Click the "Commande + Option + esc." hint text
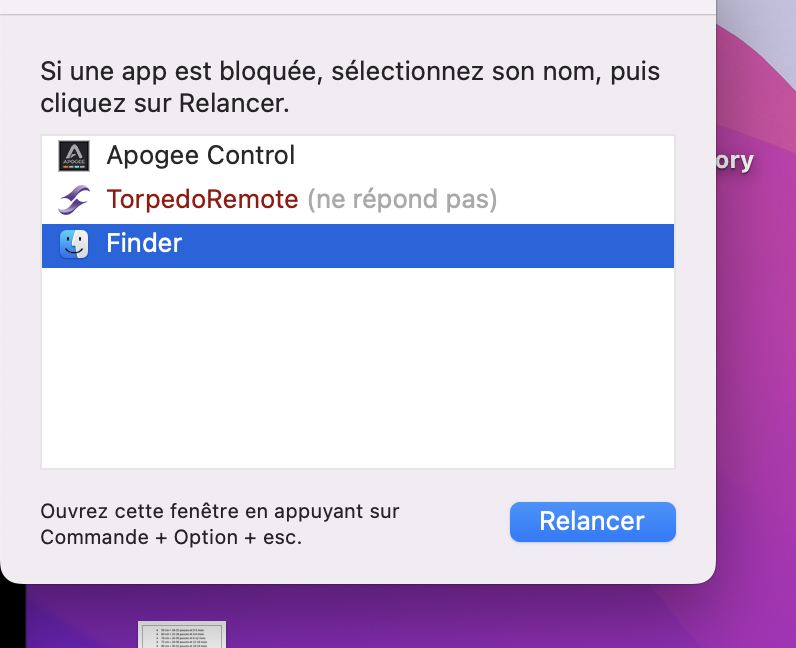796x648 pixels. [171, 537]
